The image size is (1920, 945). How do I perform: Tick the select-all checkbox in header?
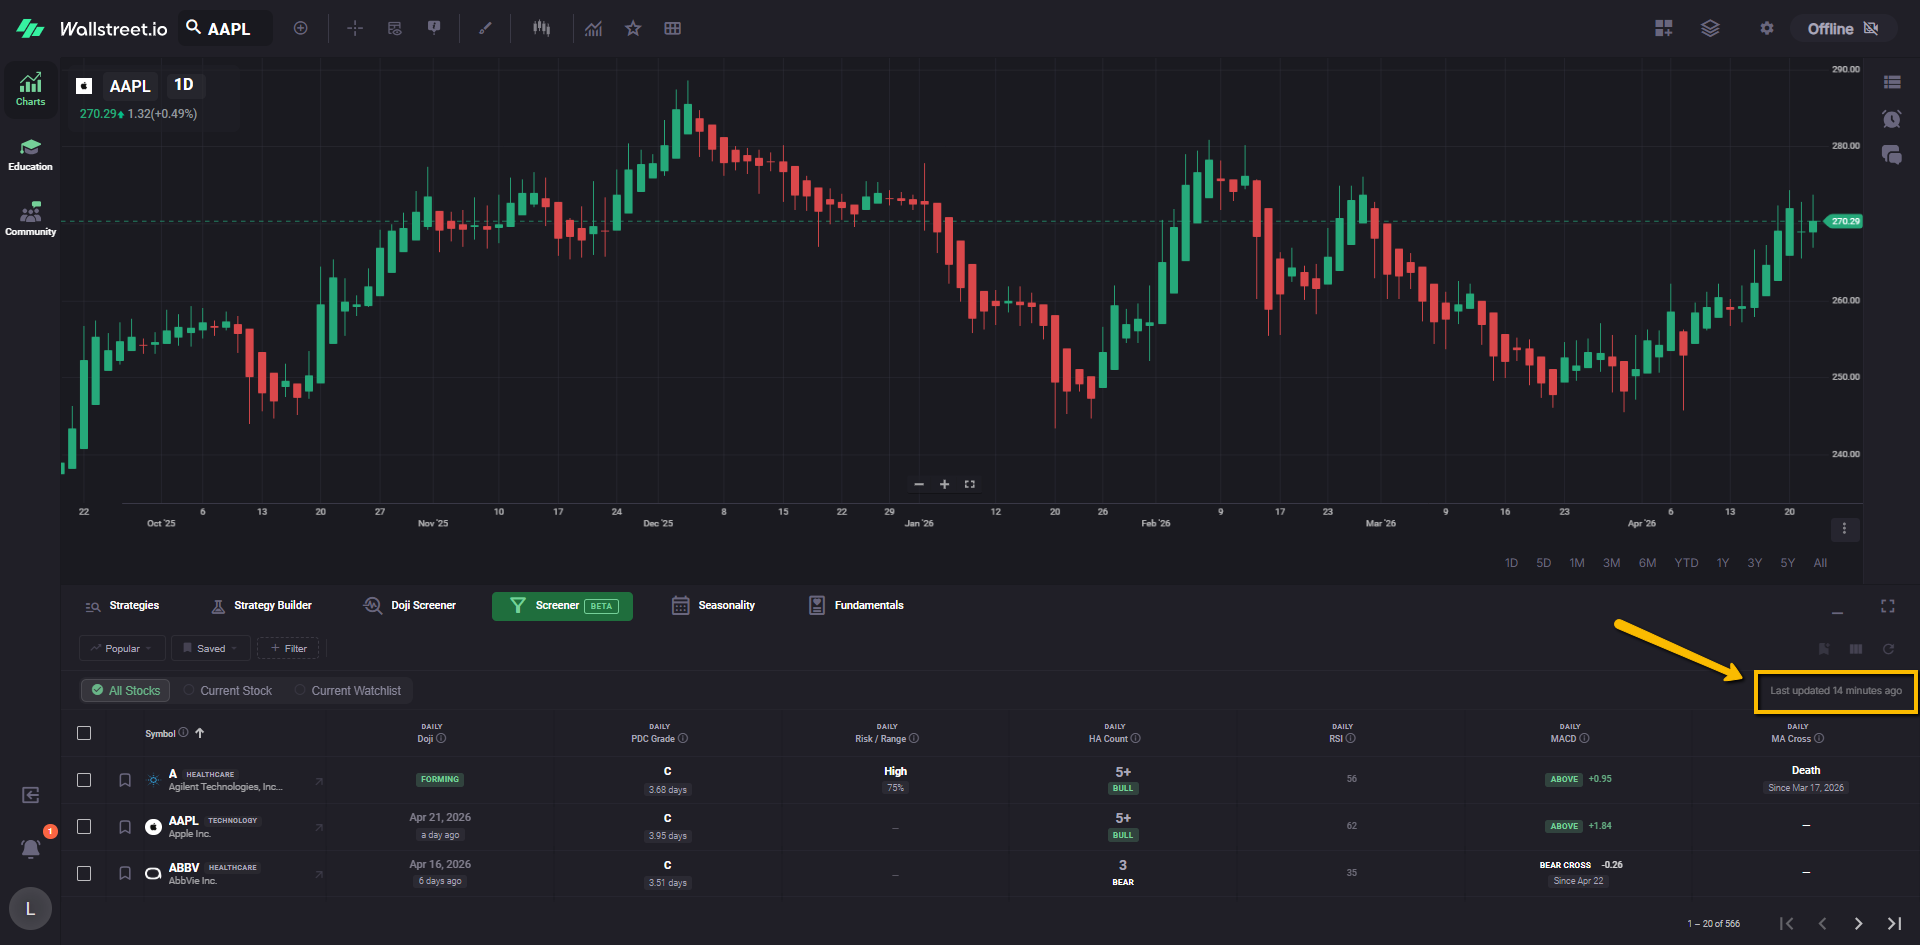84,733
